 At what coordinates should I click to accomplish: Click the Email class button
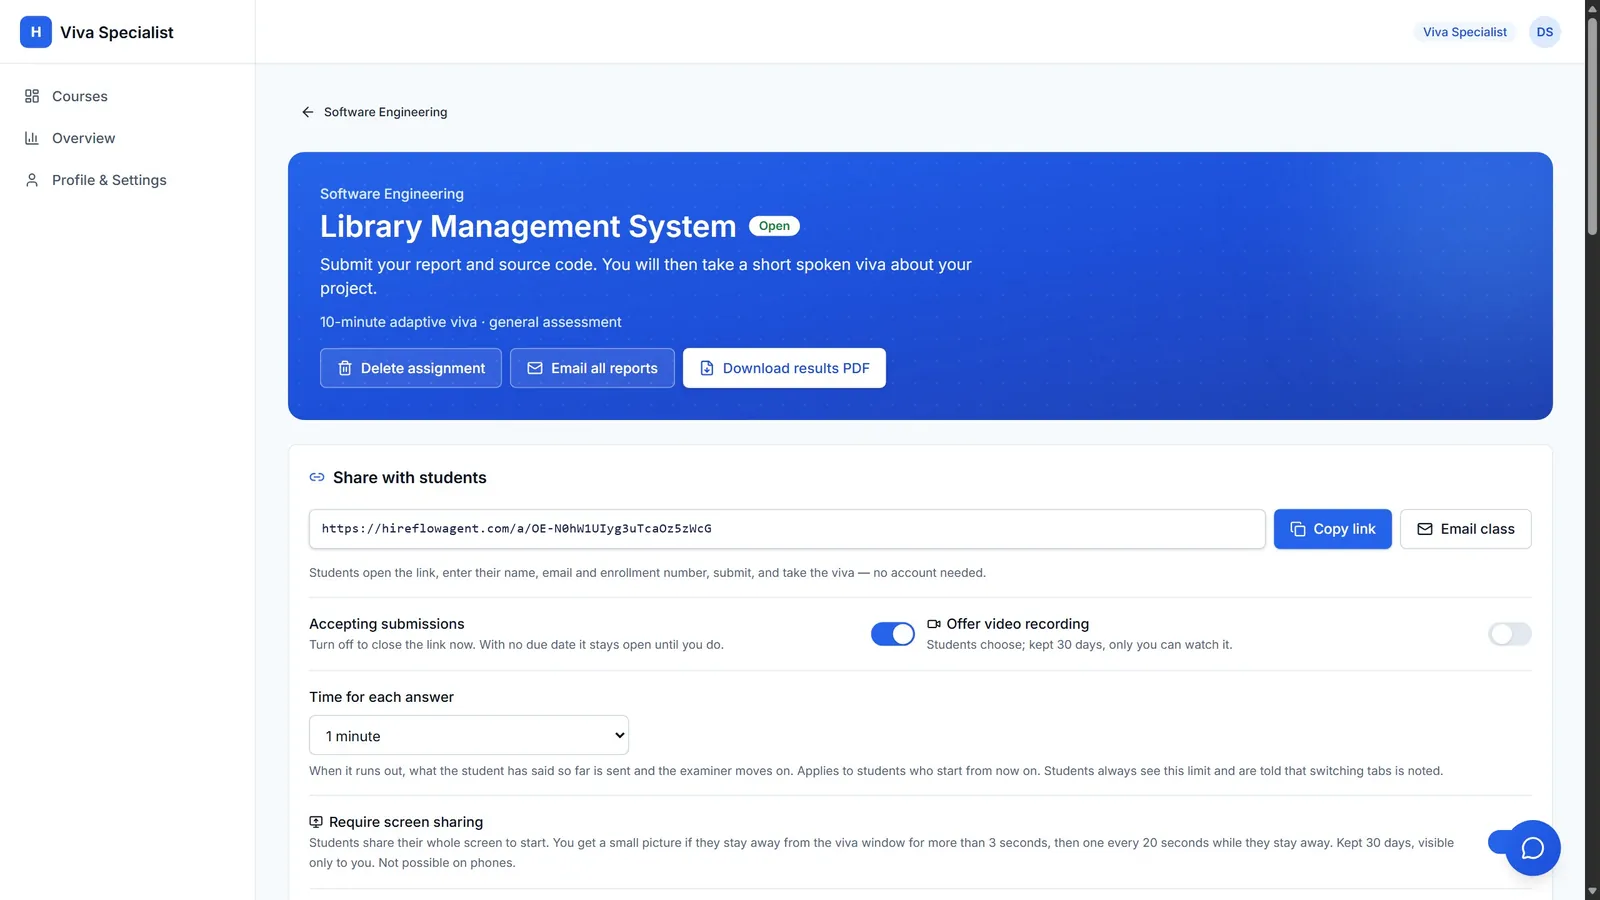(x=1465, y=529)
